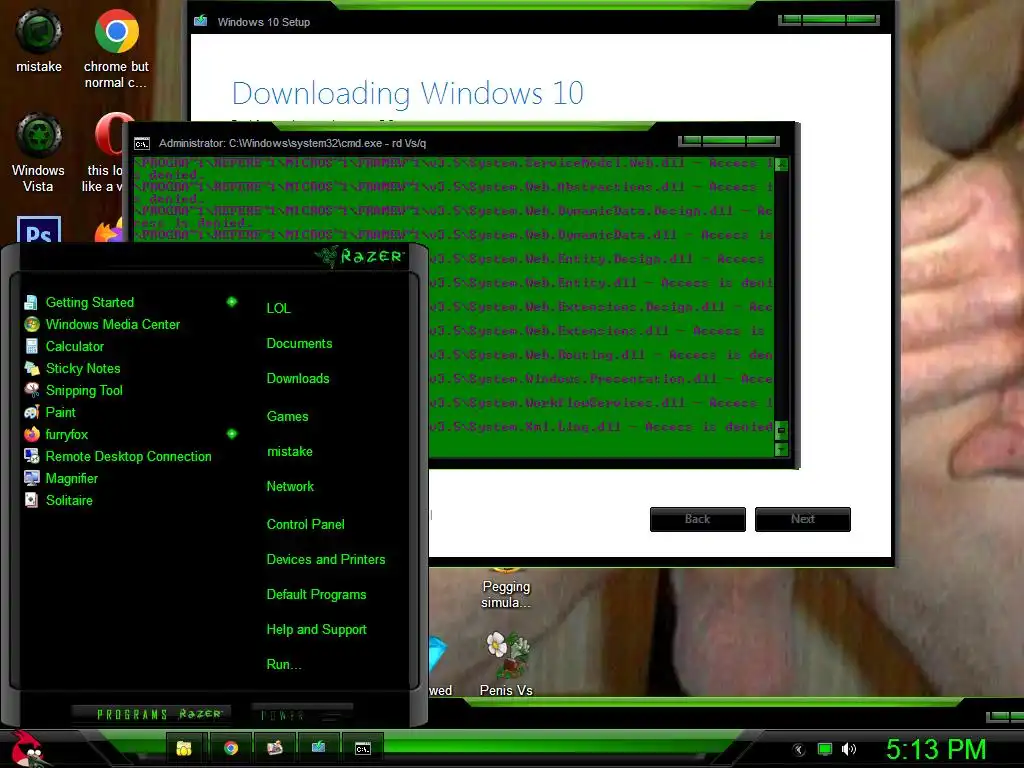Click the network monitor tray icon
Image resolution: width=1024 pixels, height=768 pixels.
tap(825, 749)
